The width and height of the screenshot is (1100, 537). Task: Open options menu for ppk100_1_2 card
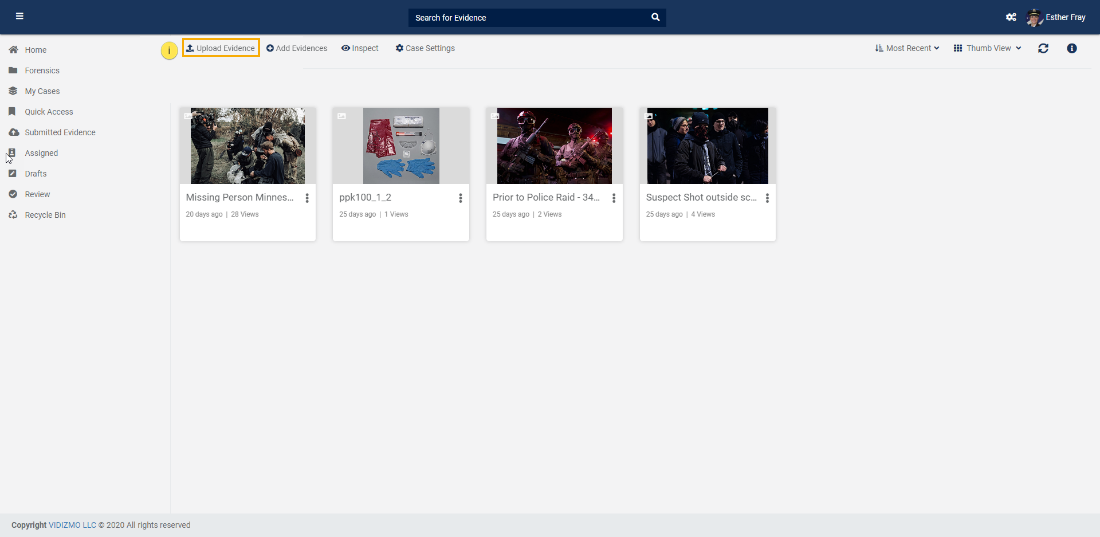point(460,198)
